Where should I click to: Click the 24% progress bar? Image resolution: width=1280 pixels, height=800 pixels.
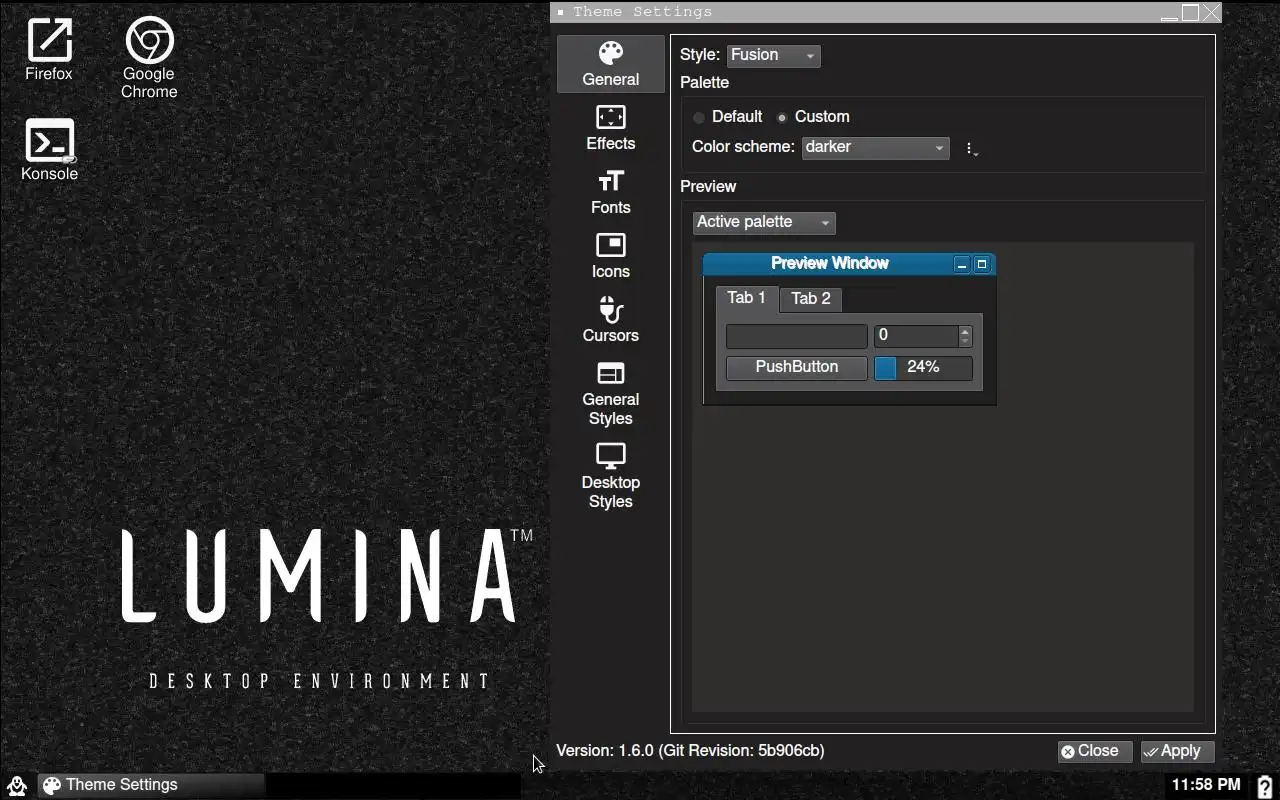[923, 367]
